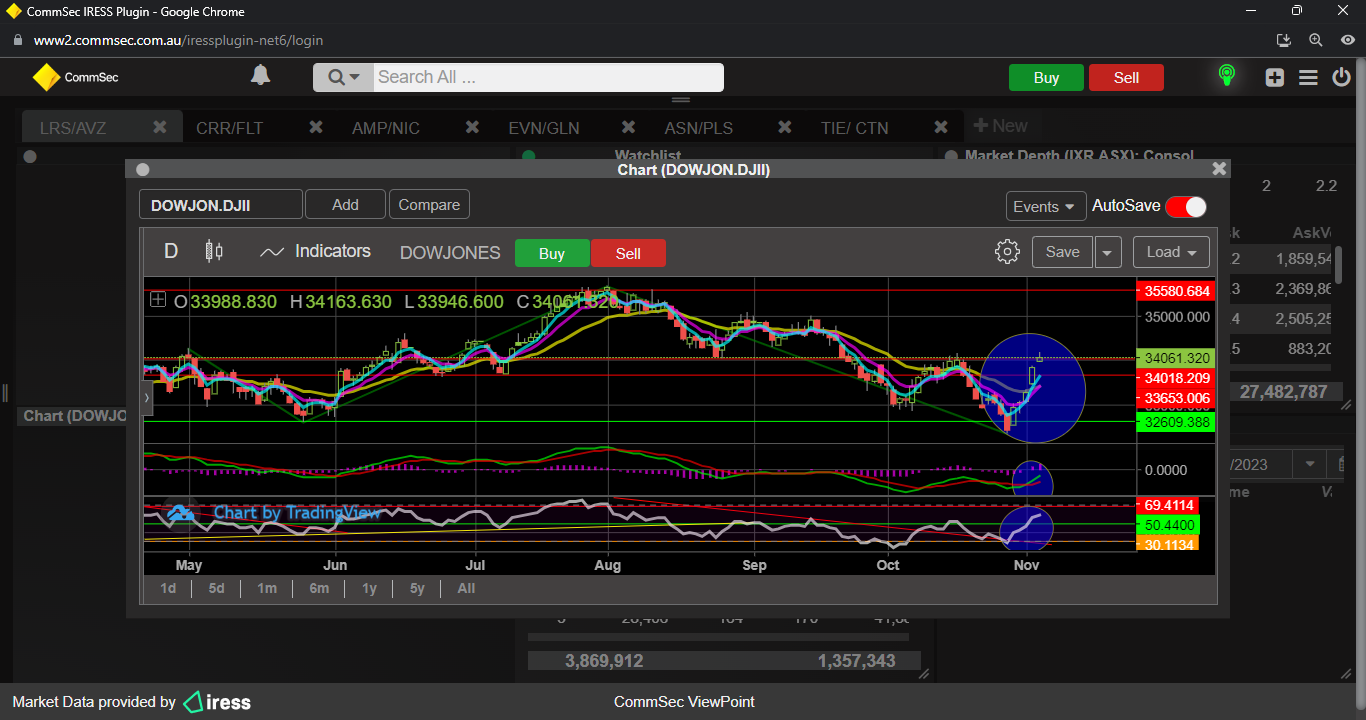Focus the Search All input field

click(548, 77)
